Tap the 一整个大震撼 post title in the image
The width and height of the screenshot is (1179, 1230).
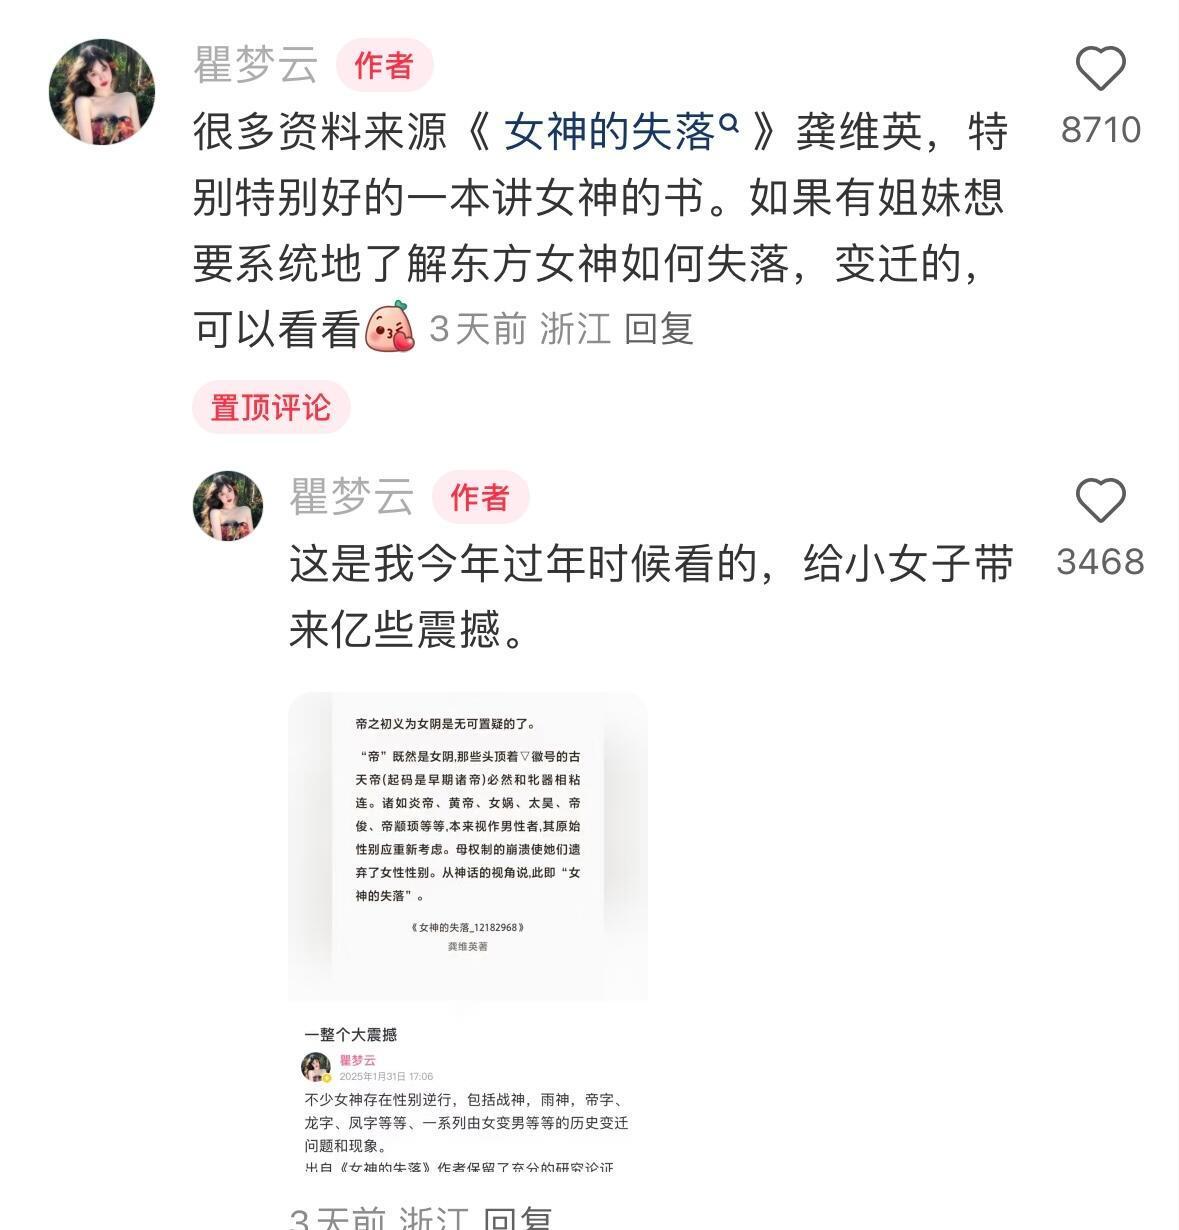pyautogui.click(x=351, y=1035)
